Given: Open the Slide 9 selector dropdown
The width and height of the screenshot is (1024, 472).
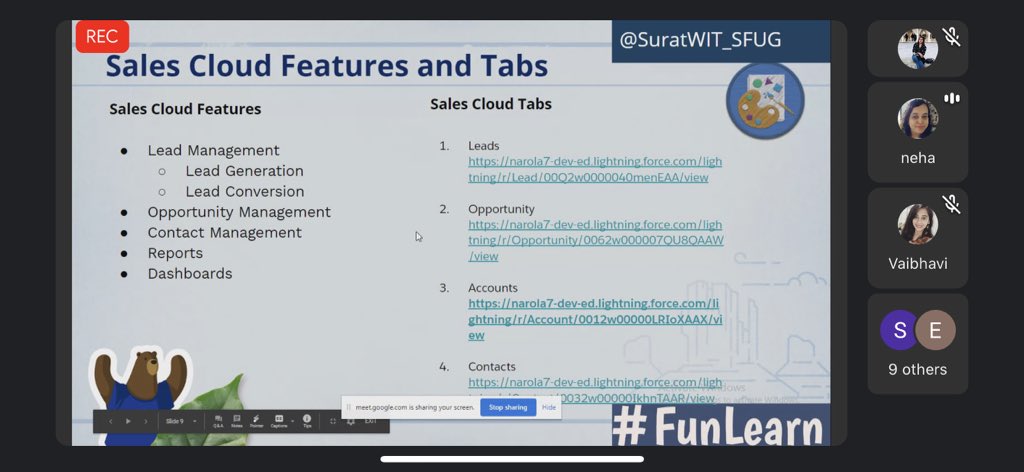Looking at the screenshot, I should pos(181,422).
